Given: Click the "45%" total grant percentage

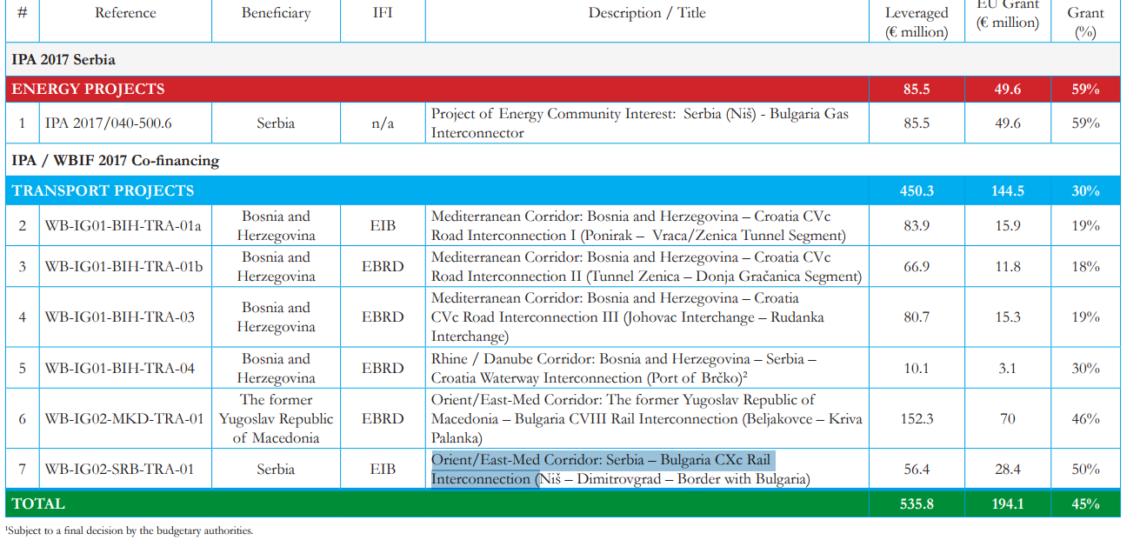Looking at the screenshot, I should [x=1085, y=504].
